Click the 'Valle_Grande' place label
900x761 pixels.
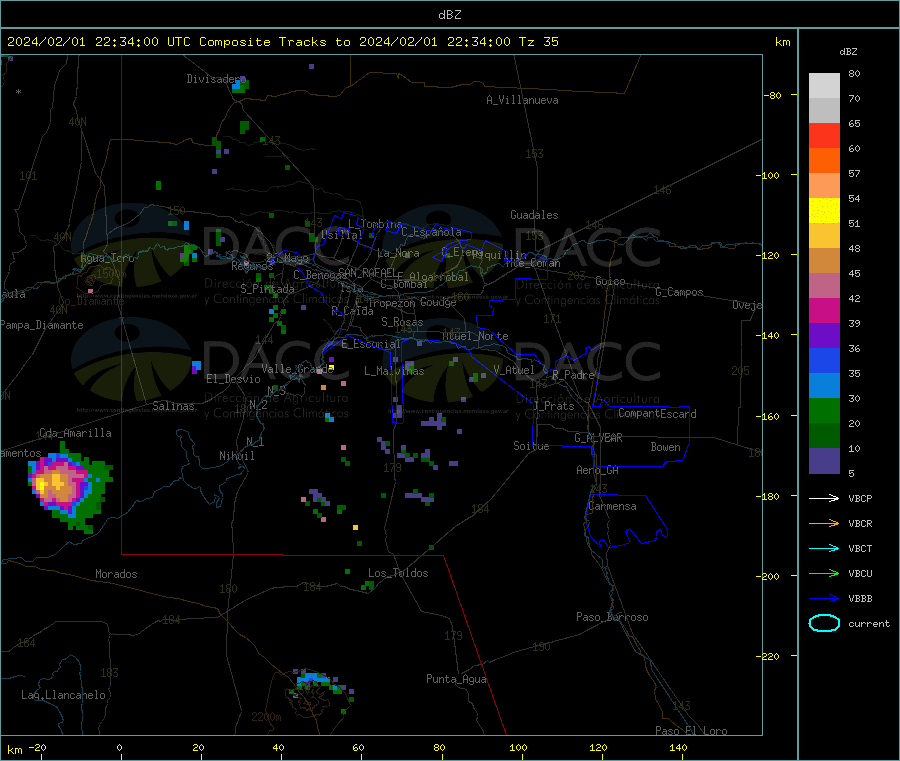pyautogui.click(x=297, y=370)
